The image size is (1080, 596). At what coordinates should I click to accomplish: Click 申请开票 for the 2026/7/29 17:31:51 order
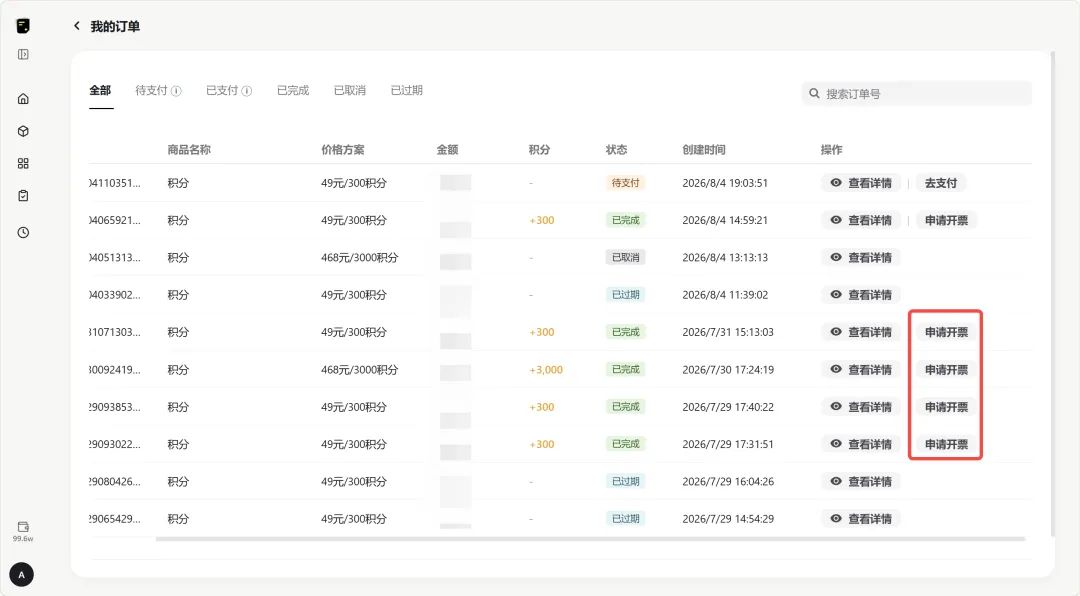946,444
